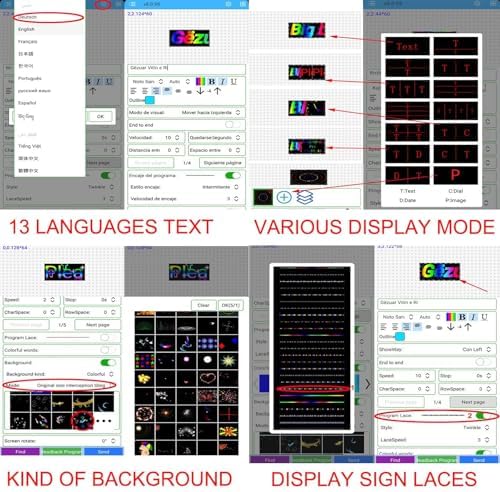
Task: Disable the Encaje del programa switch
Action: coord(233,175)
